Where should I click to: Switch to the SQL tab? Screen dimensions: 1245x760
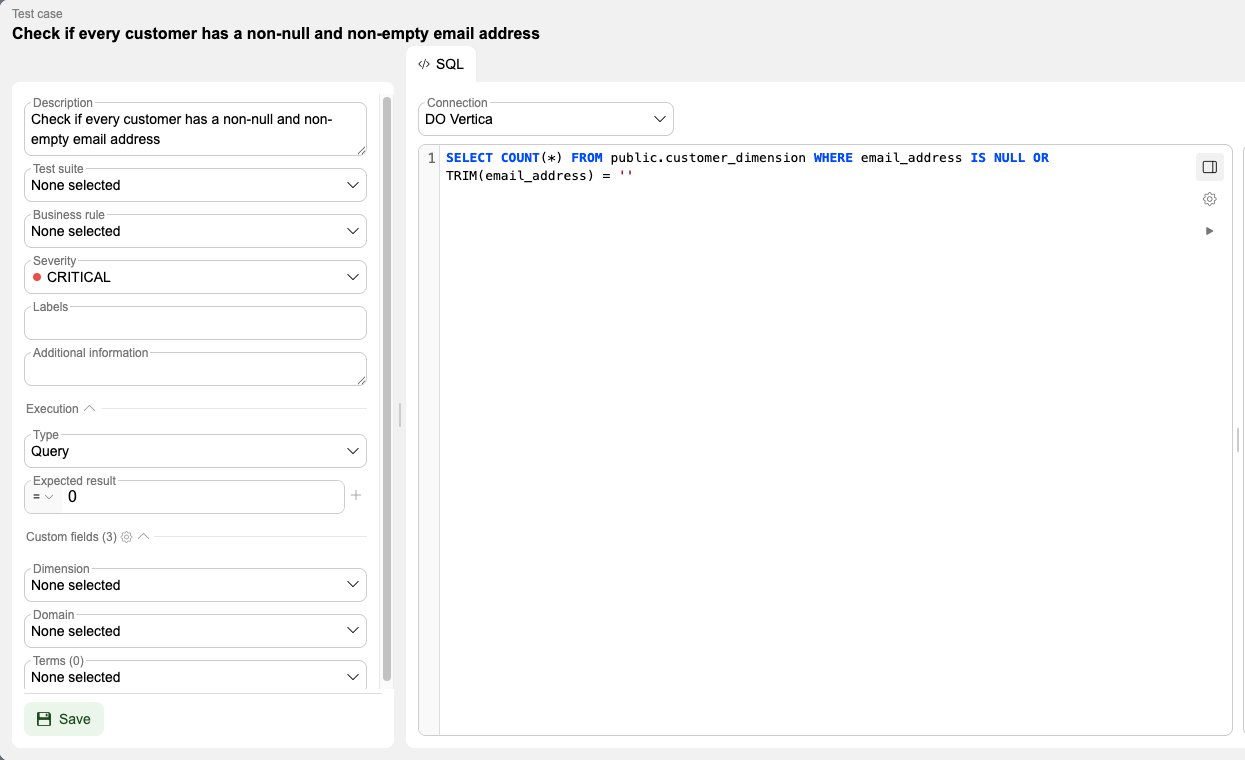(441, 64)
